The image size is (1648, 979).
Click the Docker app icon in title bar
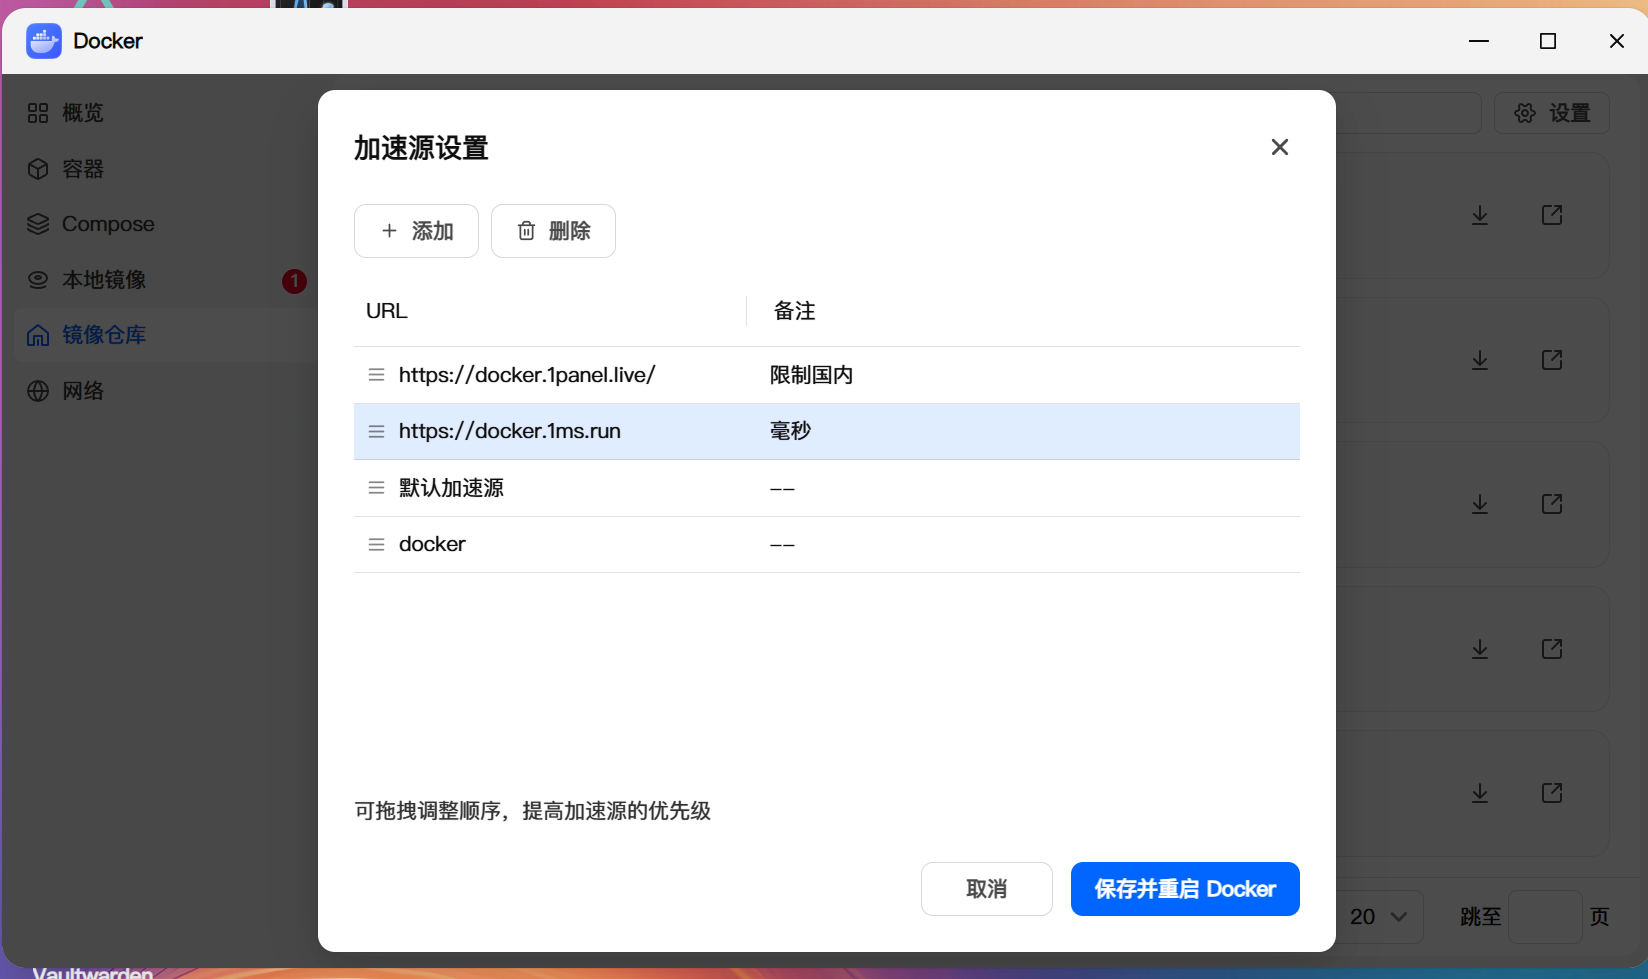[44, 41]
